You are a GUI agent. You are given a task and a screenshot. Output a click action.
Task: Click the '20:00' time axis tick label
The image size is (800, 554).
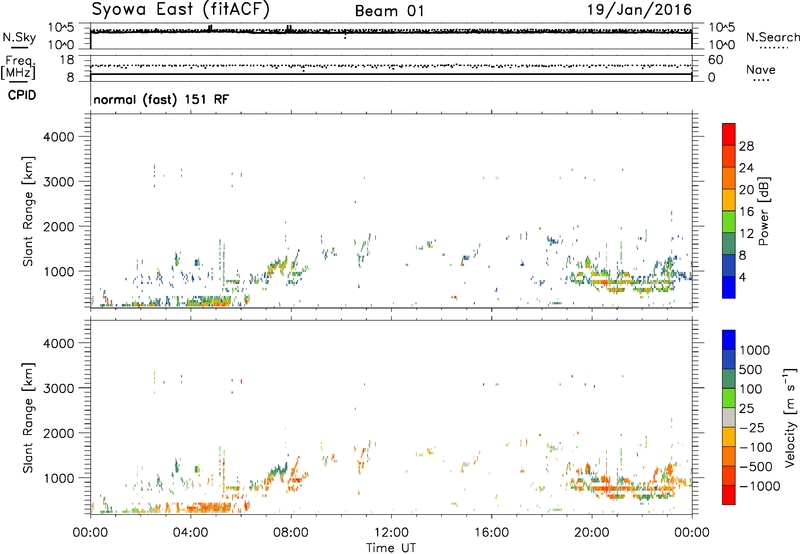point(592,533)
